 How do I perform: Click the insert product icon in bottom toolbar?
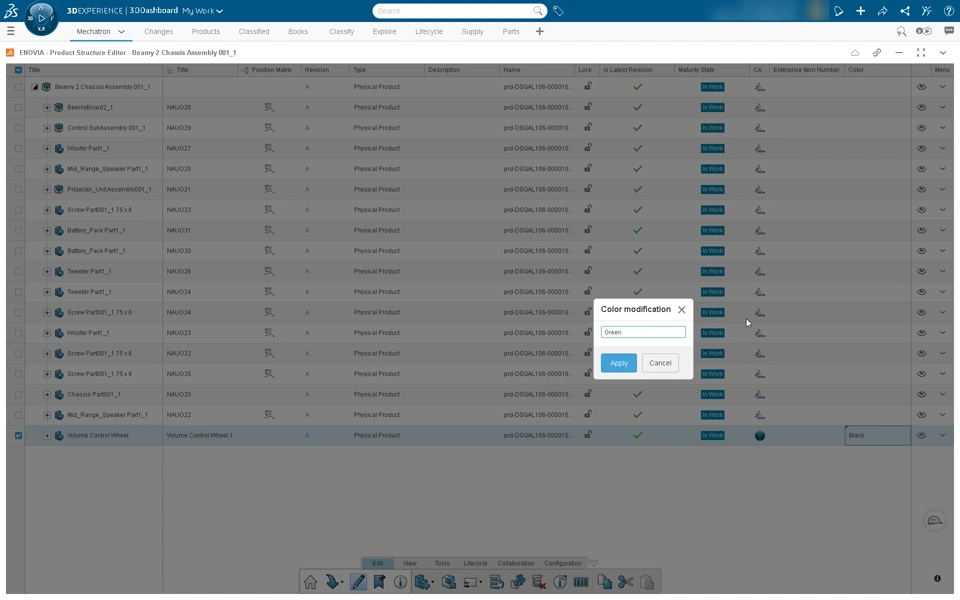[x=422, y=582]
